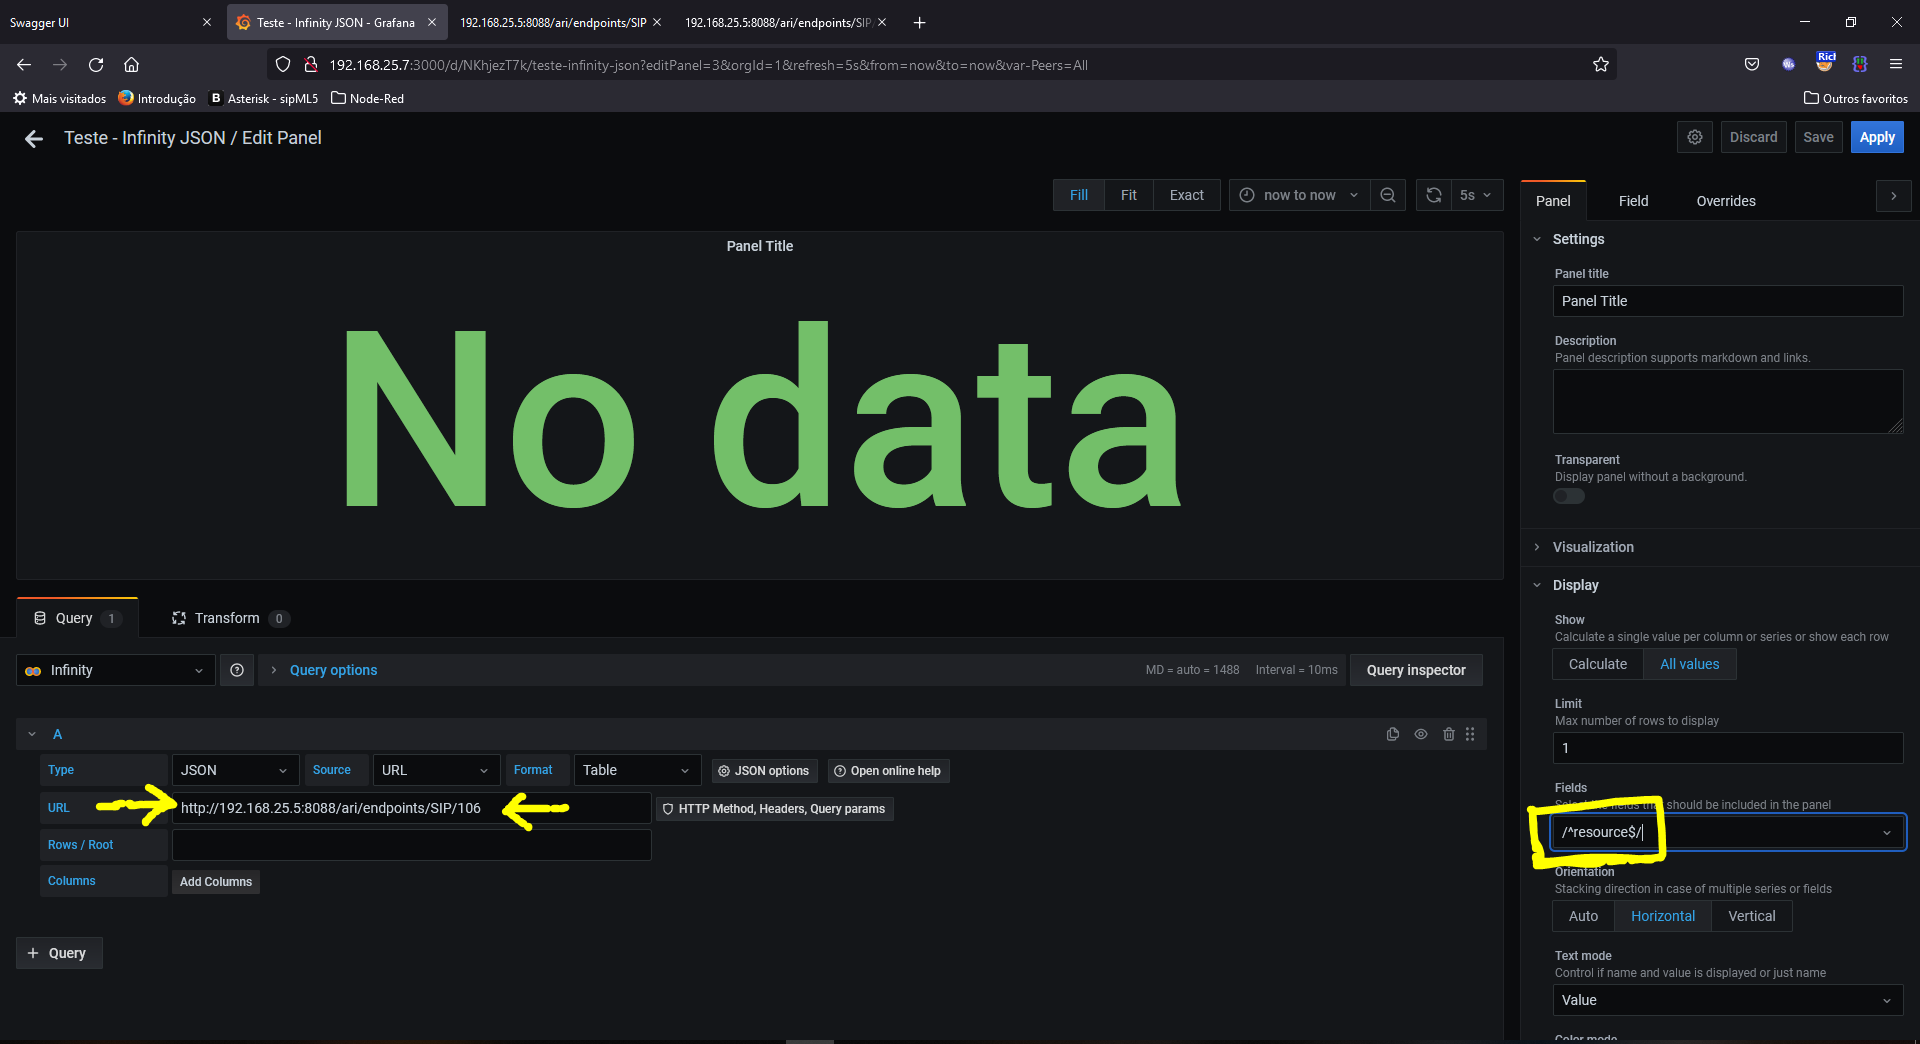The image size is (1920, 1044).
Task: Open the Overrides tab
Action: click(x=1725, y=200)
